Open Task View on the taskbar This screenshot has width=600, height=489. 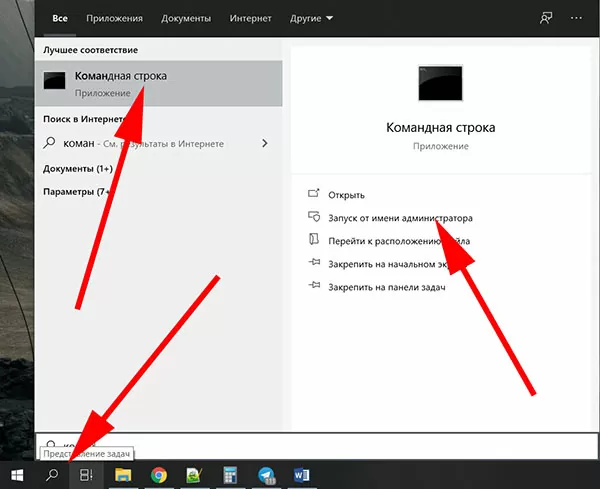[x=87, y=476]
